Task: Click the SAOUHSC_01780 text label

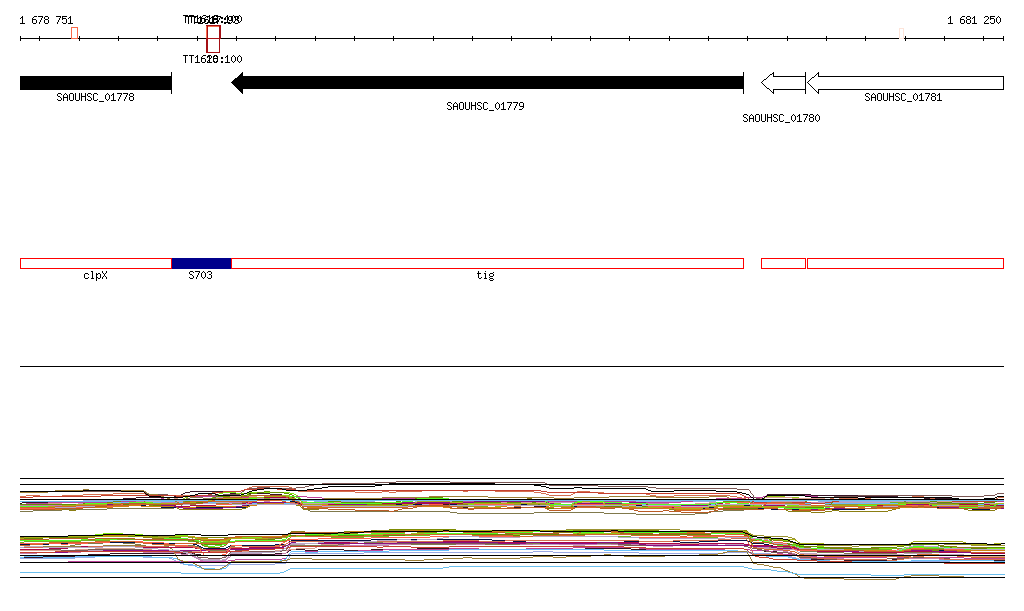Action: (781, 118)
